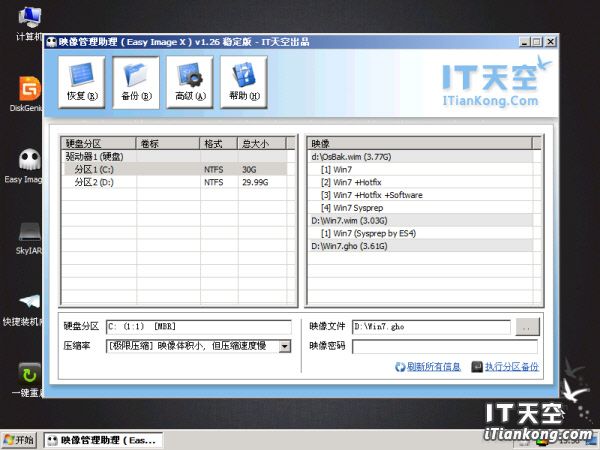Click the 硬盘分区 column header
The width and height of the screenshot is (600, 450).
click(99, 143)
